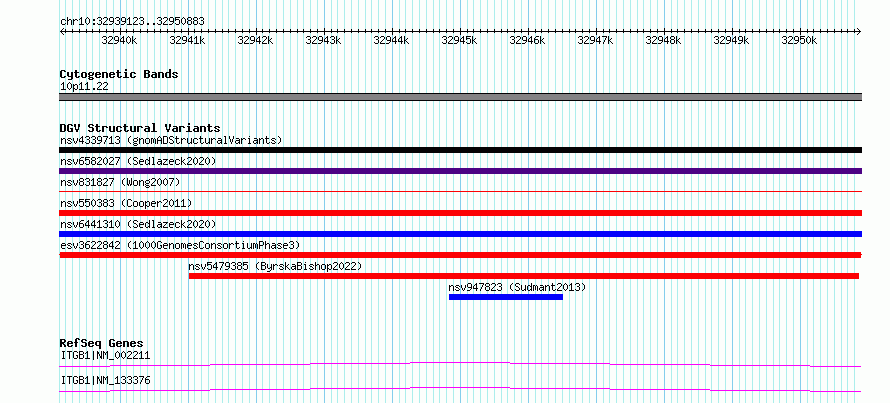Click the RefSeq Genes track heading

click(101, 343)
